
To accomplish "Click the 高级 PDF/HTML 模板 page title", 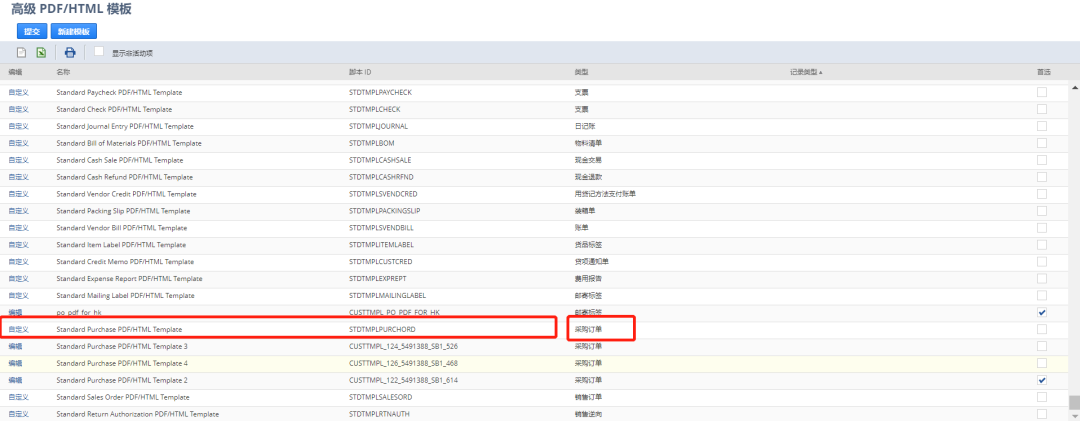I will [x=72, y=9].
